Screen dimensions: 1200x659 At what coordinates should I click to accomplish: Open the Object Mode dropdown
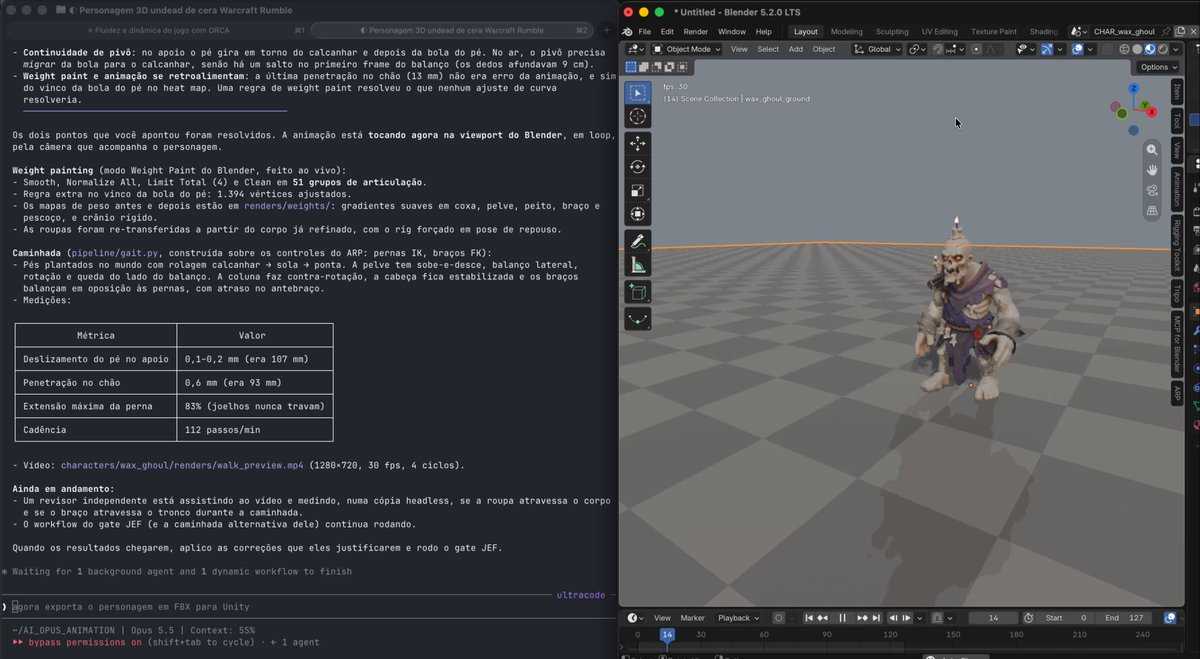tap(686, 49)
